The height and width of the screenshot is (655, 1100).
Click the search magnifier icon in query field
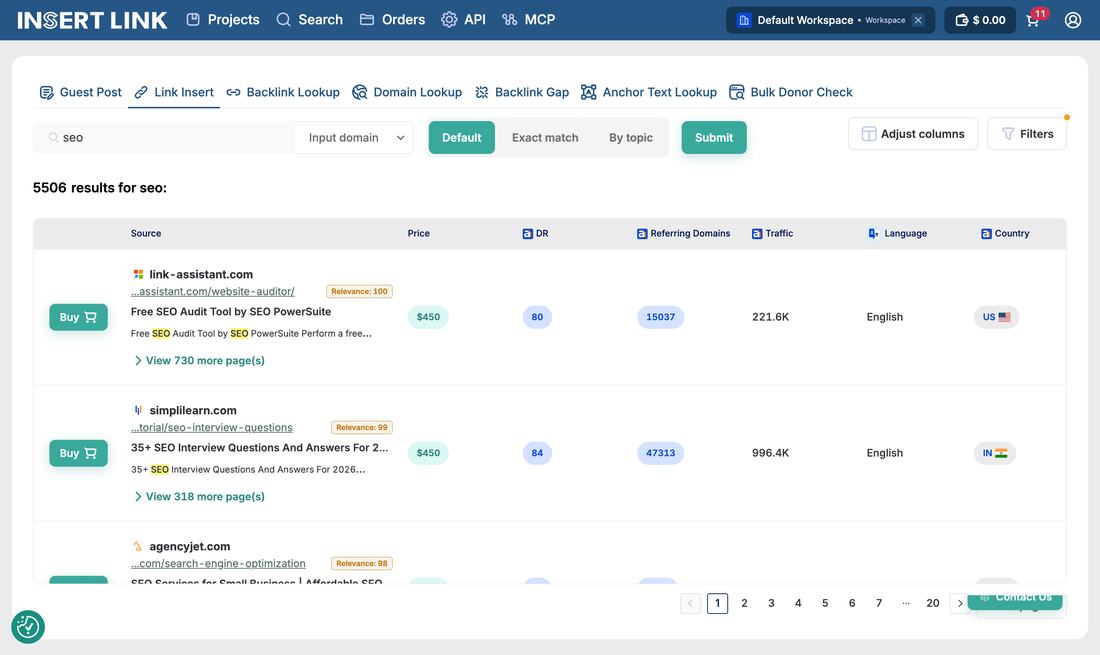(53, 137)
